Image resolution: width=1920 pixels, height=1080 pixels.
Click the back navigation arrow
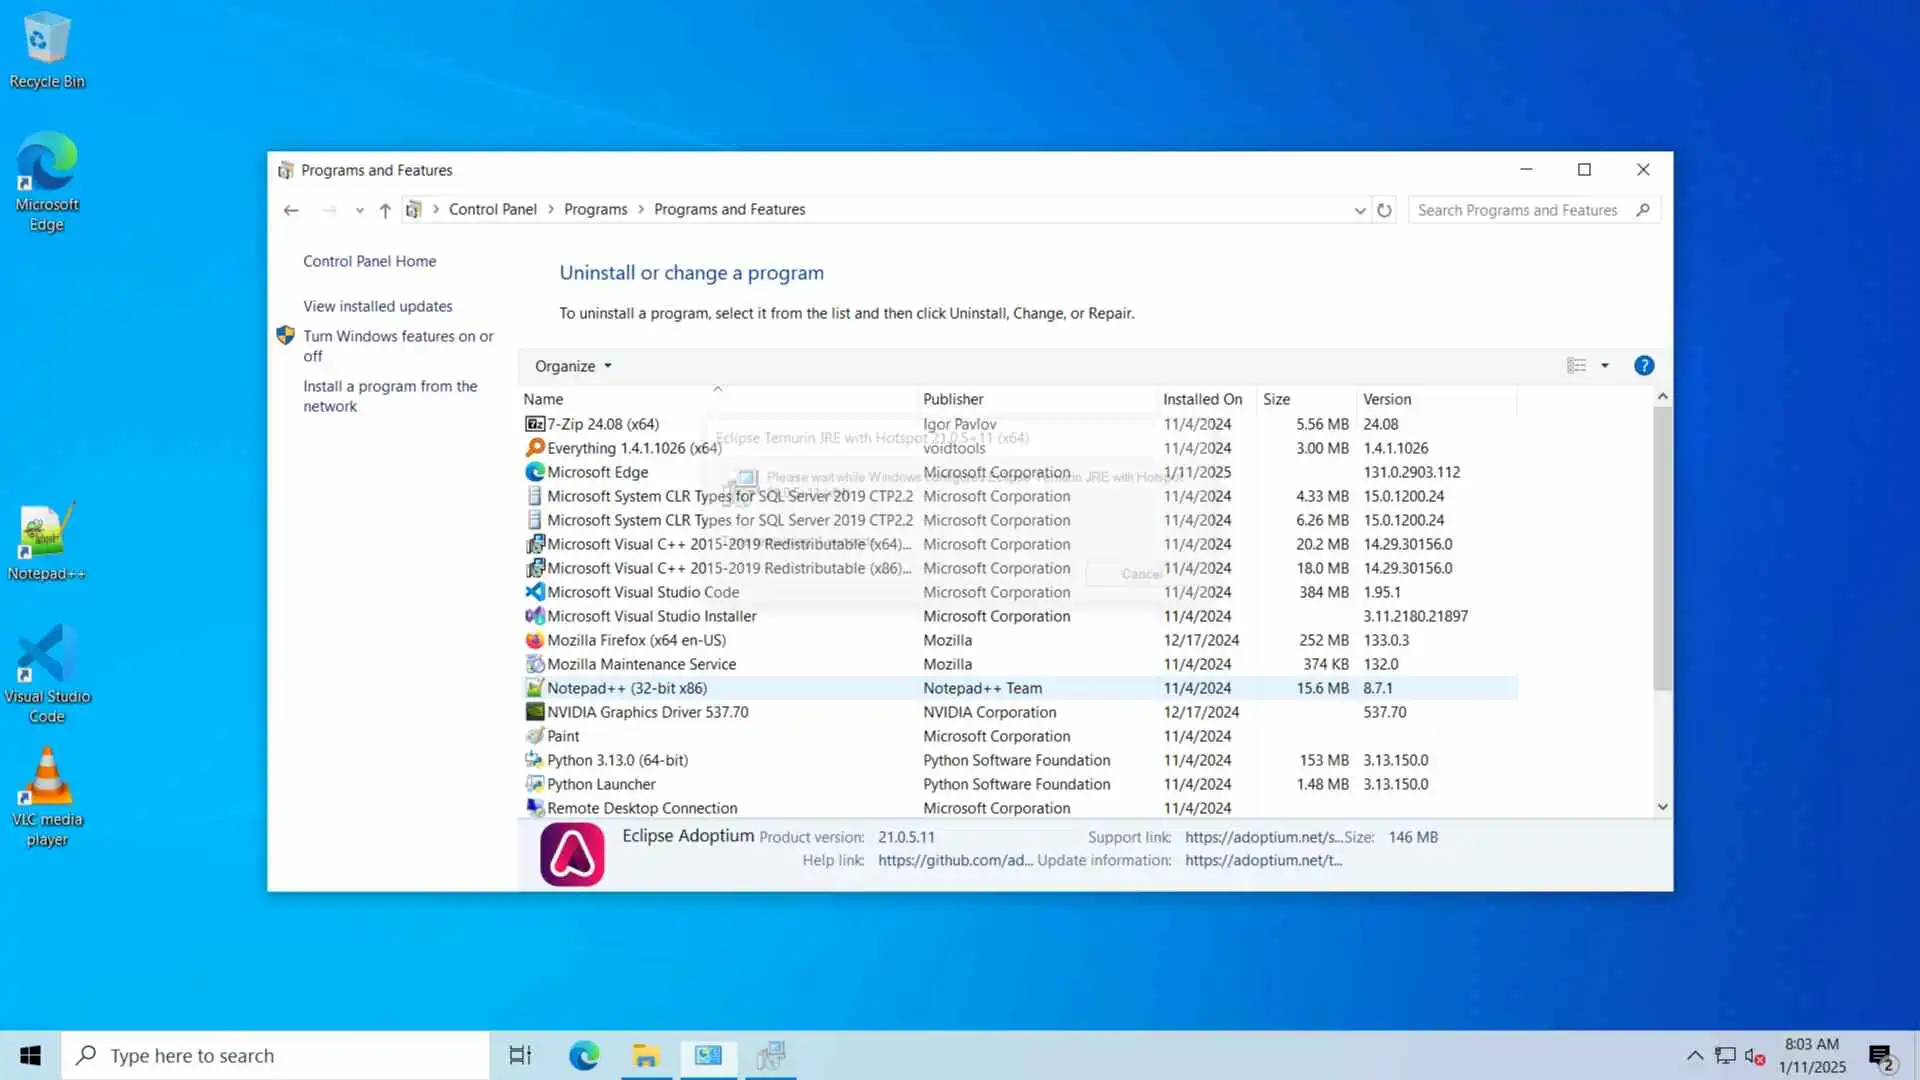pos(291,210)
